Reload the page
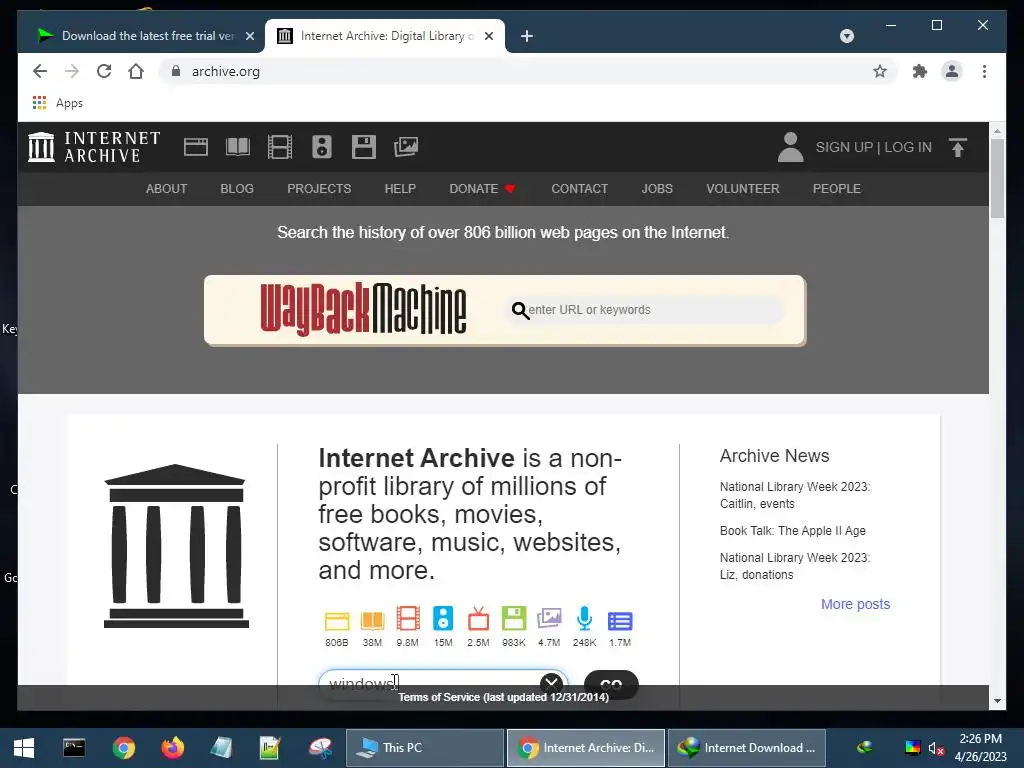Image resolution: width=1024 pixels, height=768 pixels. tap(104, 71)
